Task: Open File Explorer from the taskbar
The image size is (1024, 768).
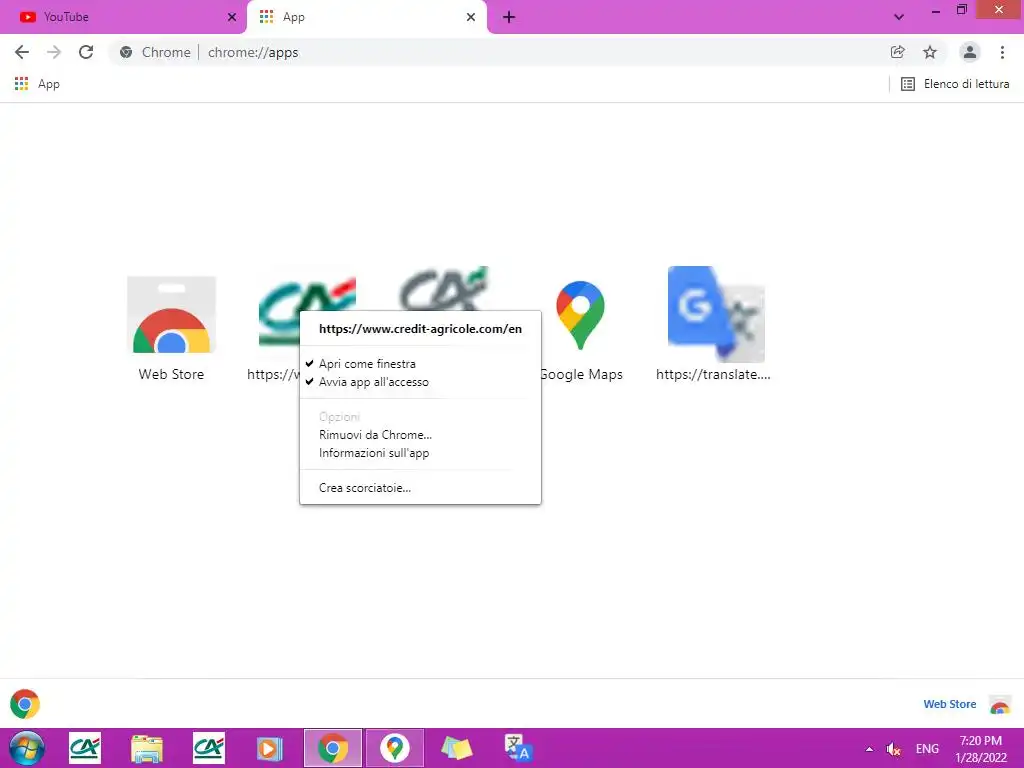Action: [x=147, y=748]
